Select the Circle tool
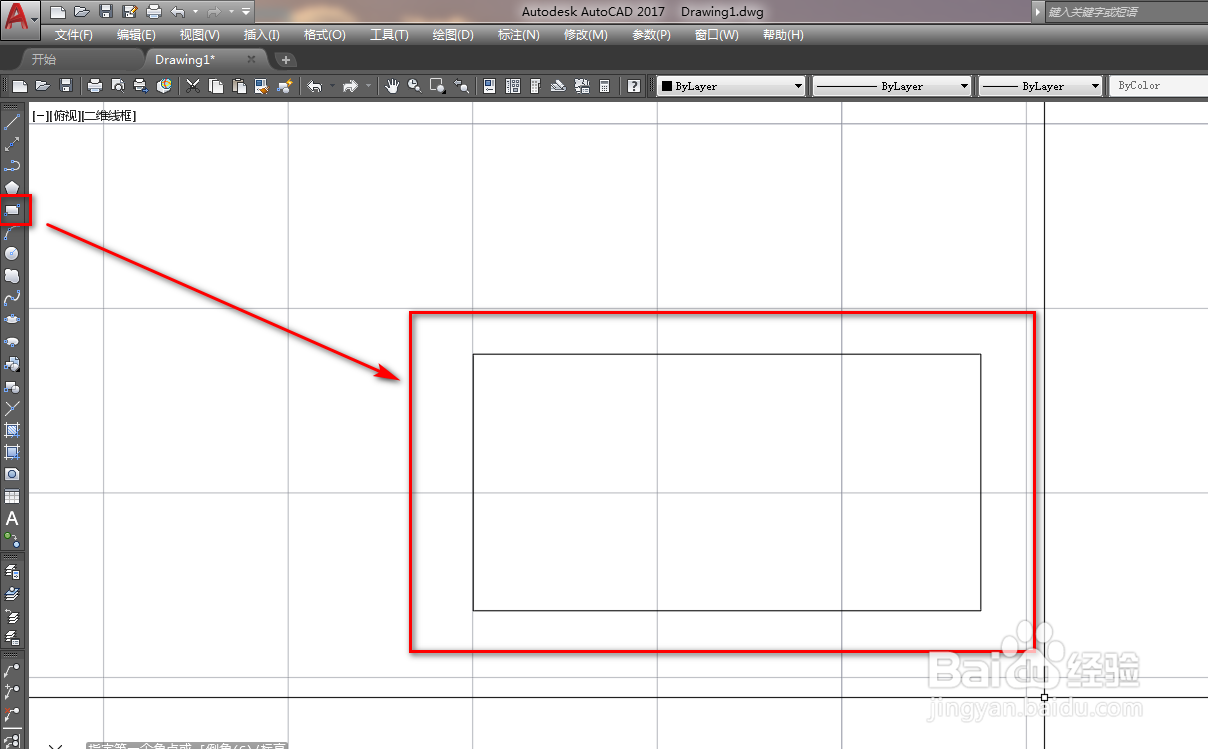1208x749 pixels. tap(12, 254)
